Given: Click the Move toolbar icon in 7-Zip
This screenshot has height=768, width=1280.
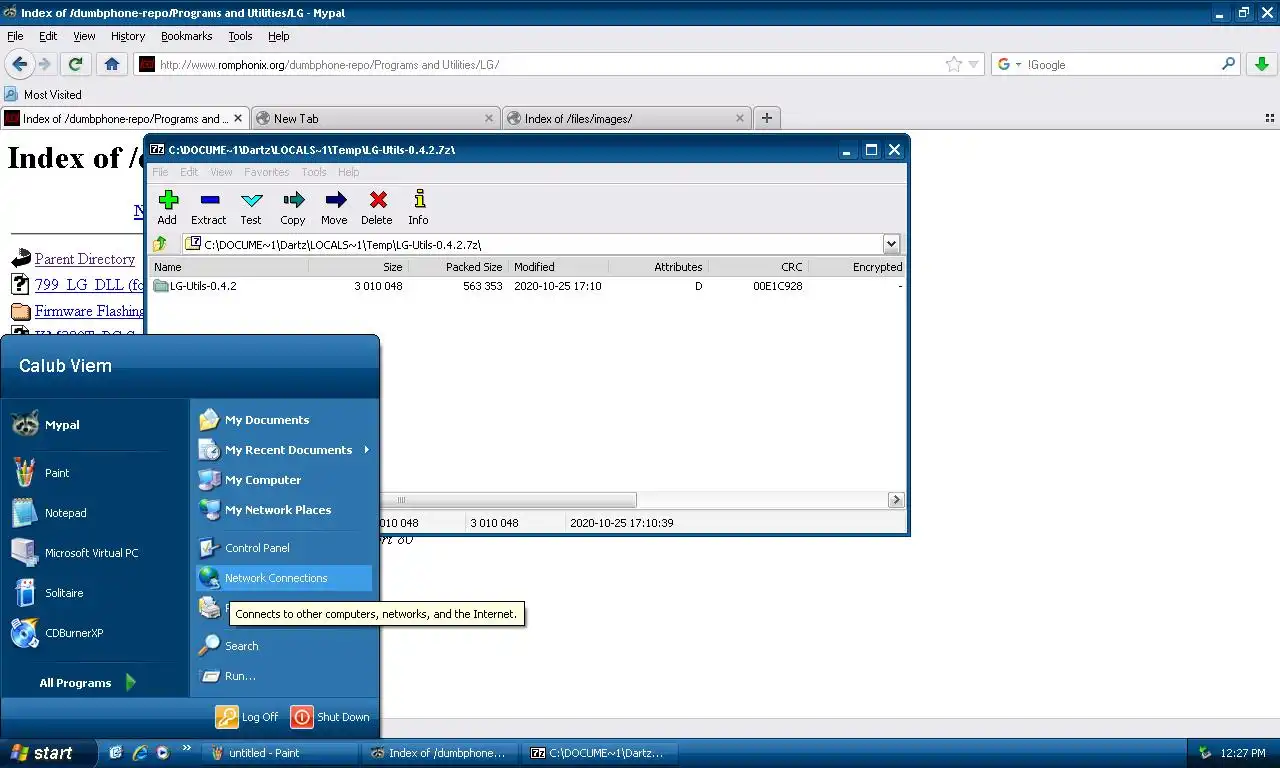Looking at the screenshot, I should [x=334, y=208].
